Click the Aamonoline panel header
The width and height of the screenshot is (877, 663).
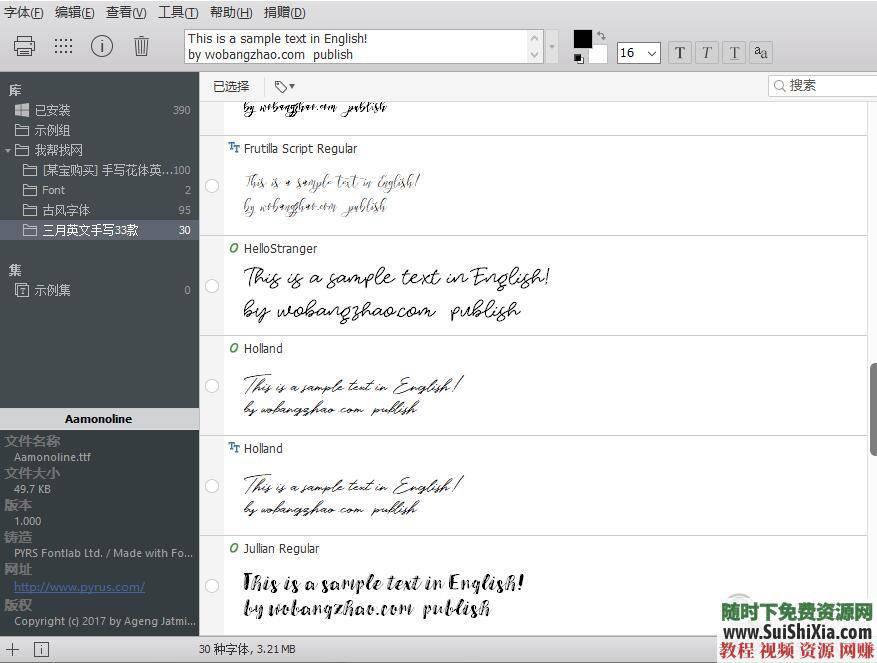tap(99, 419)
